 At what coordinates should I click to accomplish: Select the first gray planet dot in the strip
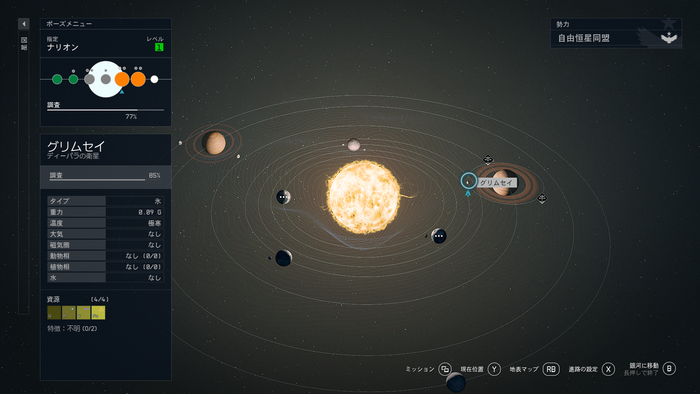[x=89, y=79]
